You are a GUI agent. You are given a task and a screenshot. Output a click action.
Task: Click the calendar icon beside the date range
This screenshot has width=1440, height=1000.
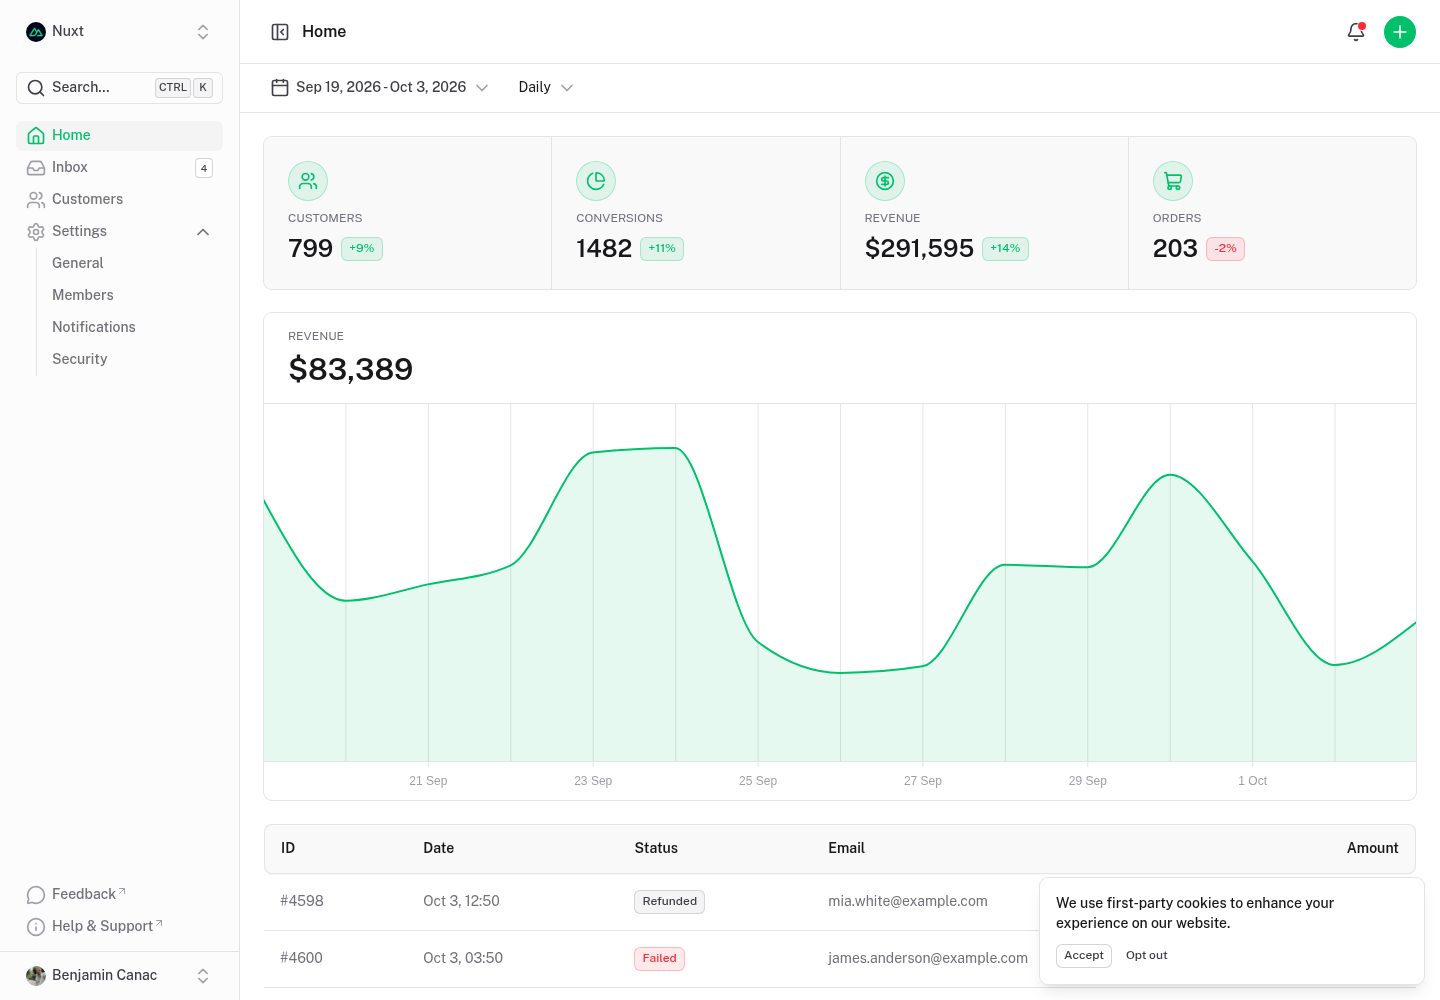[280, 88]
